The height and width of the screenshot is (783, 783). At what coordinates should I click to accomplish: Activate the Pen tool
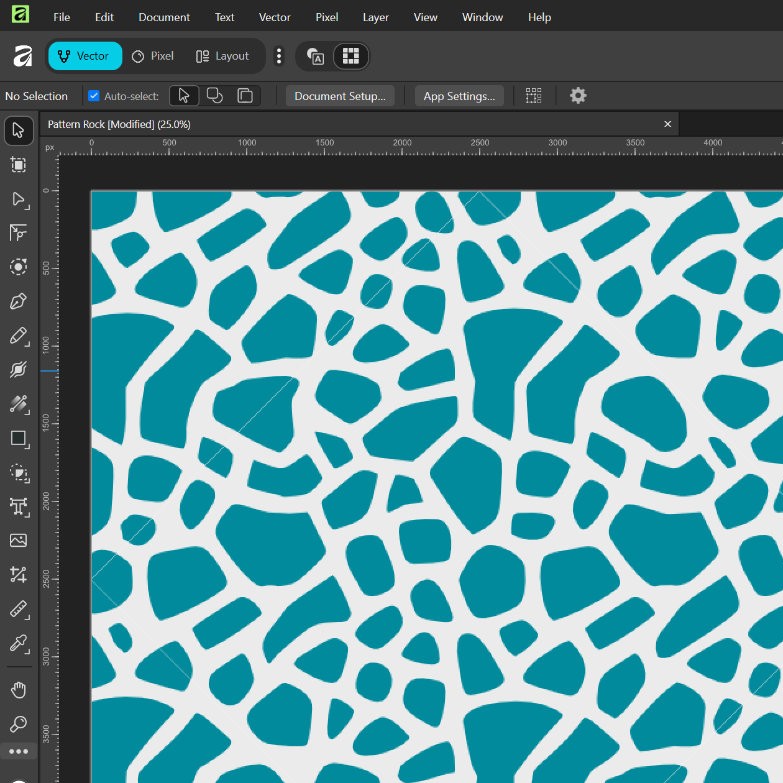pyautogui.click(x=18, y=301)
